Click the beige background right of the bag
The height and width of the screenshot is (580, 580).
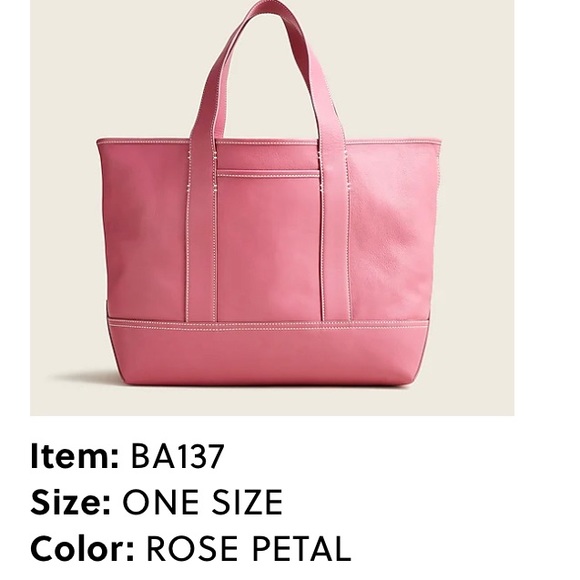point(478,222)
